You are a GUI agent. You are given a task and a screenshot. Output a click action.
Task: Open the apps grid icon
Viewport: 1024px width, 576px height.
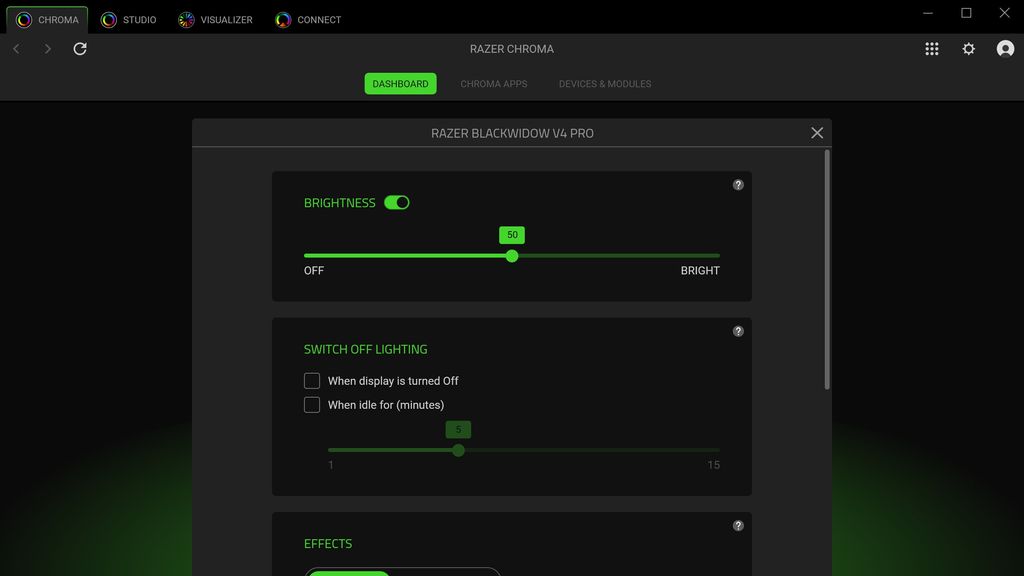click(x=932, y=48)
